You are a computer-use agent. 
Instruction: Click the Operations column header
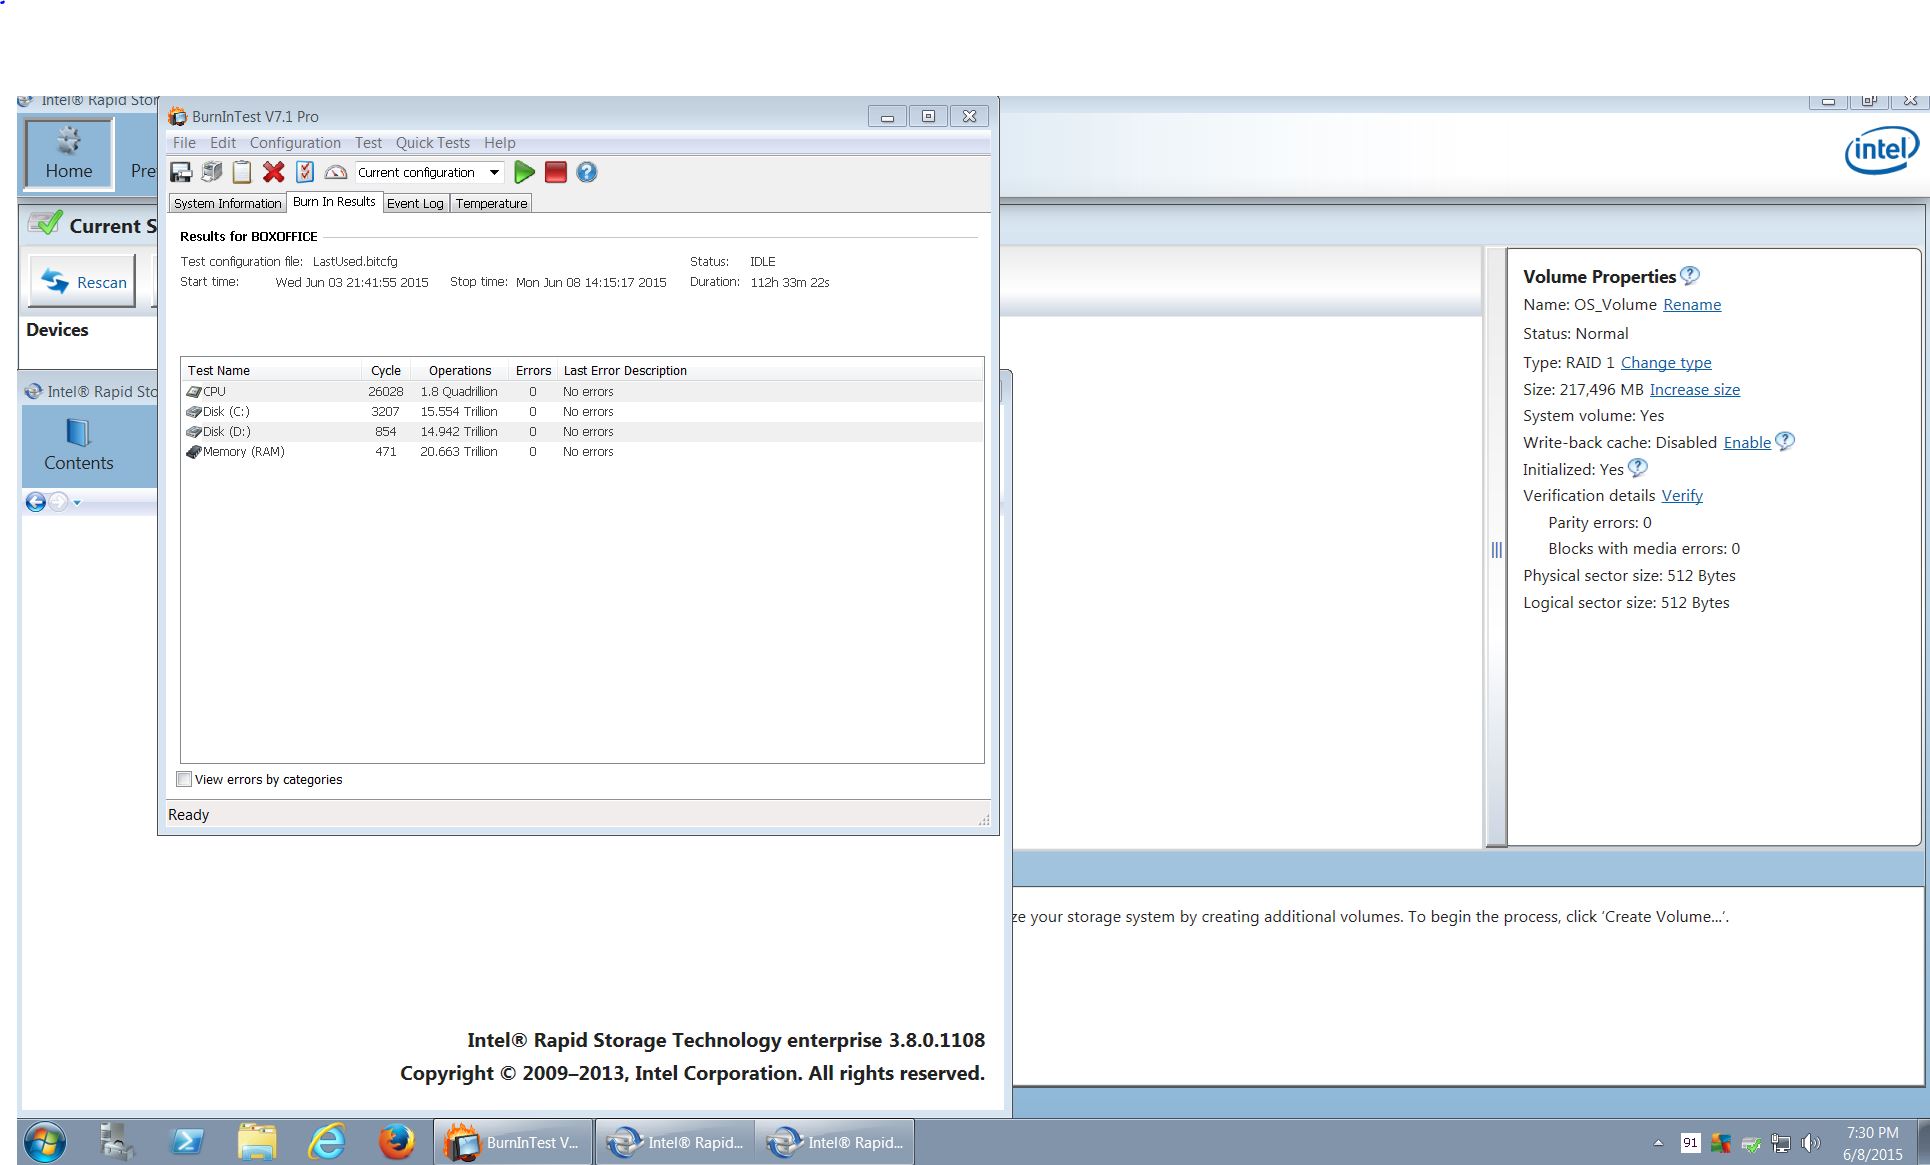click(460, 370)
